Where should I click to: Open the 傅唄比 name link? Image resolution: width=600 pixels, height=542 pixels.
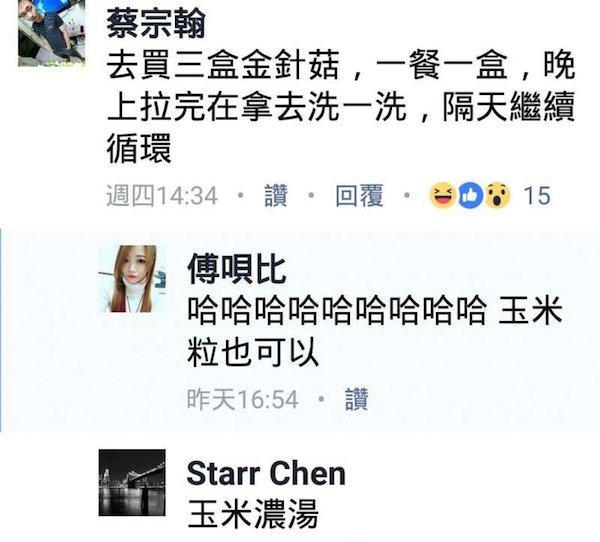tap(237, 269)
